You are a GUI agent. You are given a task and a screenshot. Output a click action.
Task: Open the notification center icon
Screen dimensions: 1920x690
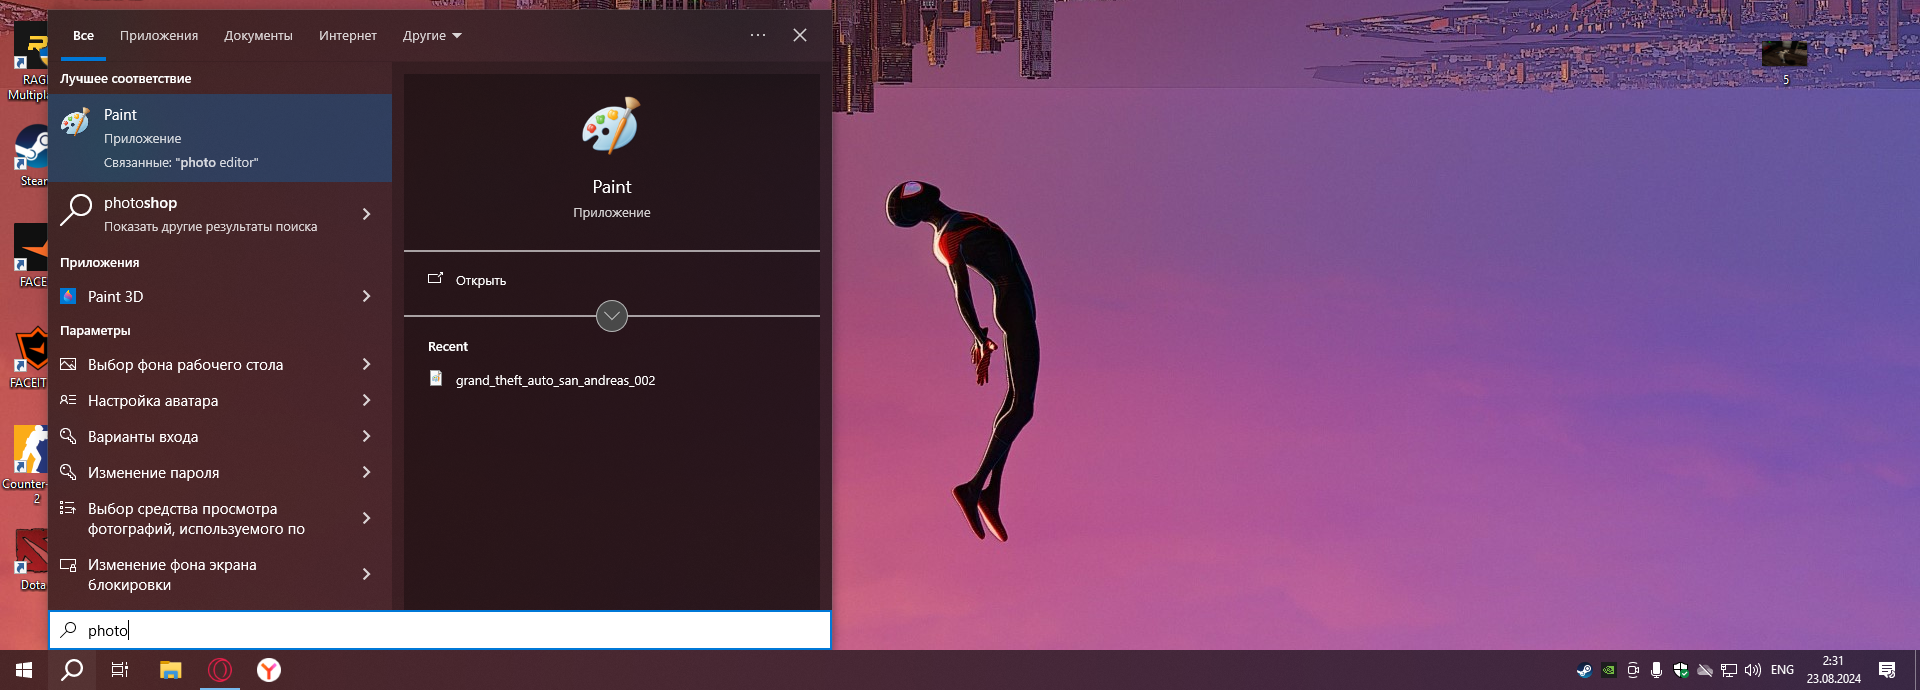(x=1887, y=670)
